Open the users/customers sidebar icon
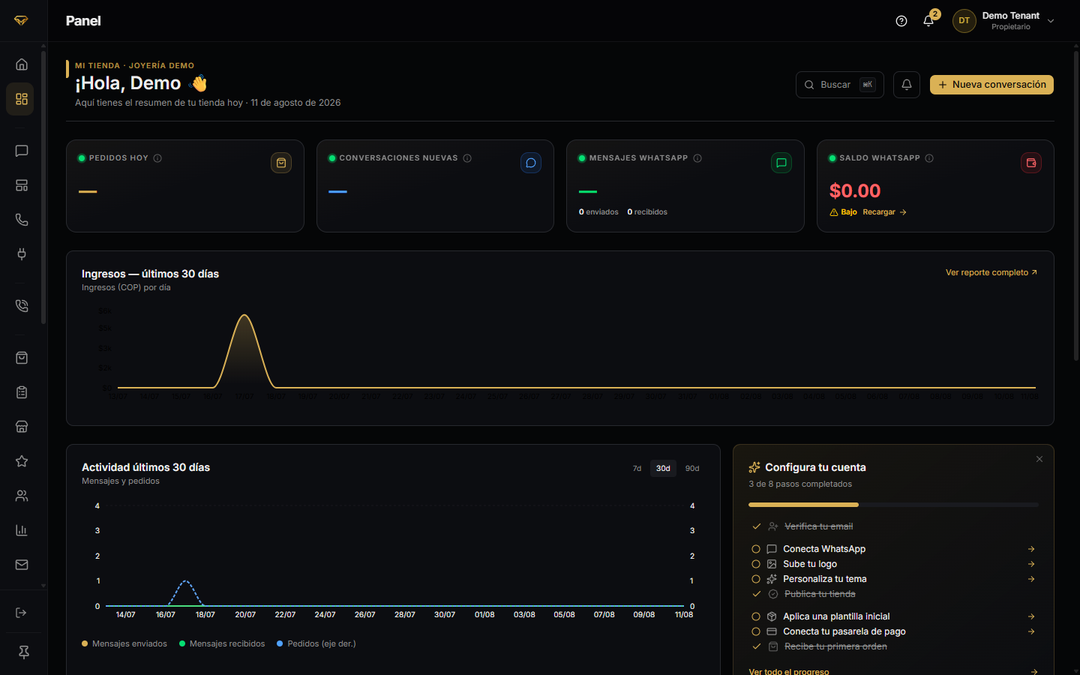Screen dimensions: 1080x675 pos(21,495)
